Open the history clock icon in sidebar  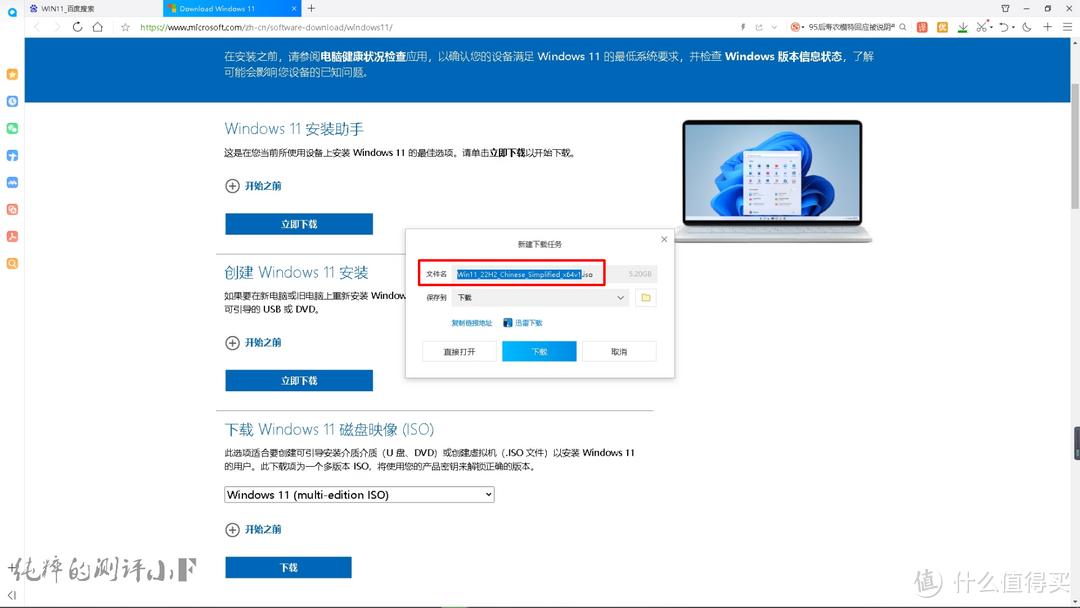tap(12, 100)
